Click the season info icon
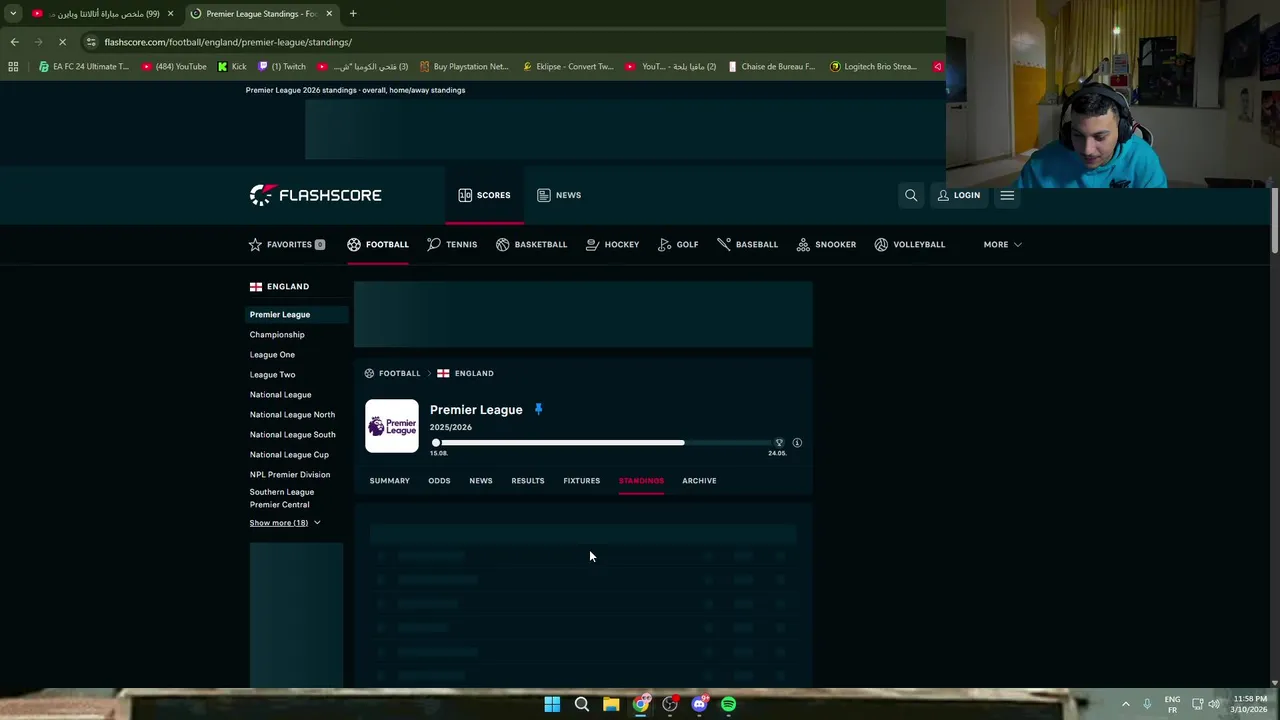Screen dimensions: 1280x720 [x=797, y=442]
